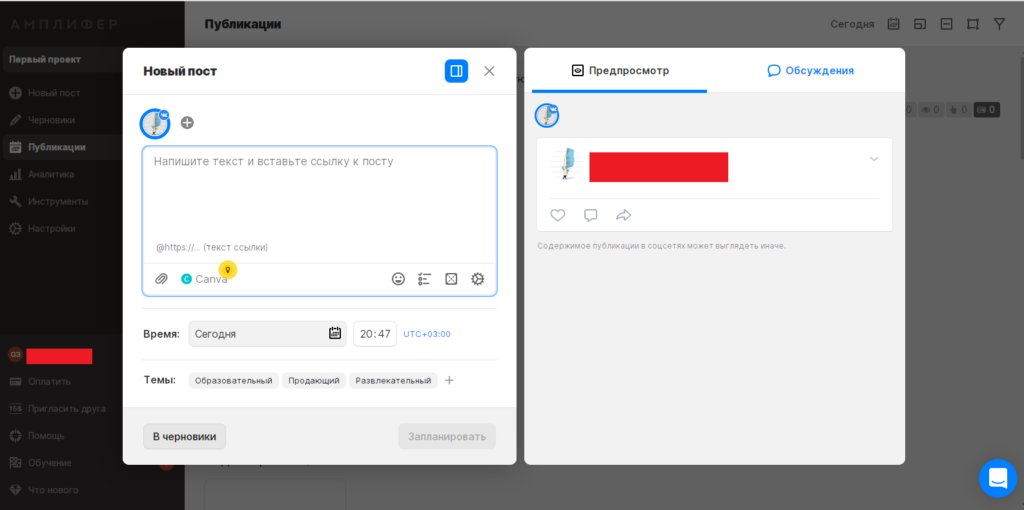Image resolution: width=1024 pixels, height=510 pixels.
Task: Open the emoji picker smiley icon
Action: tap(398, 279)
